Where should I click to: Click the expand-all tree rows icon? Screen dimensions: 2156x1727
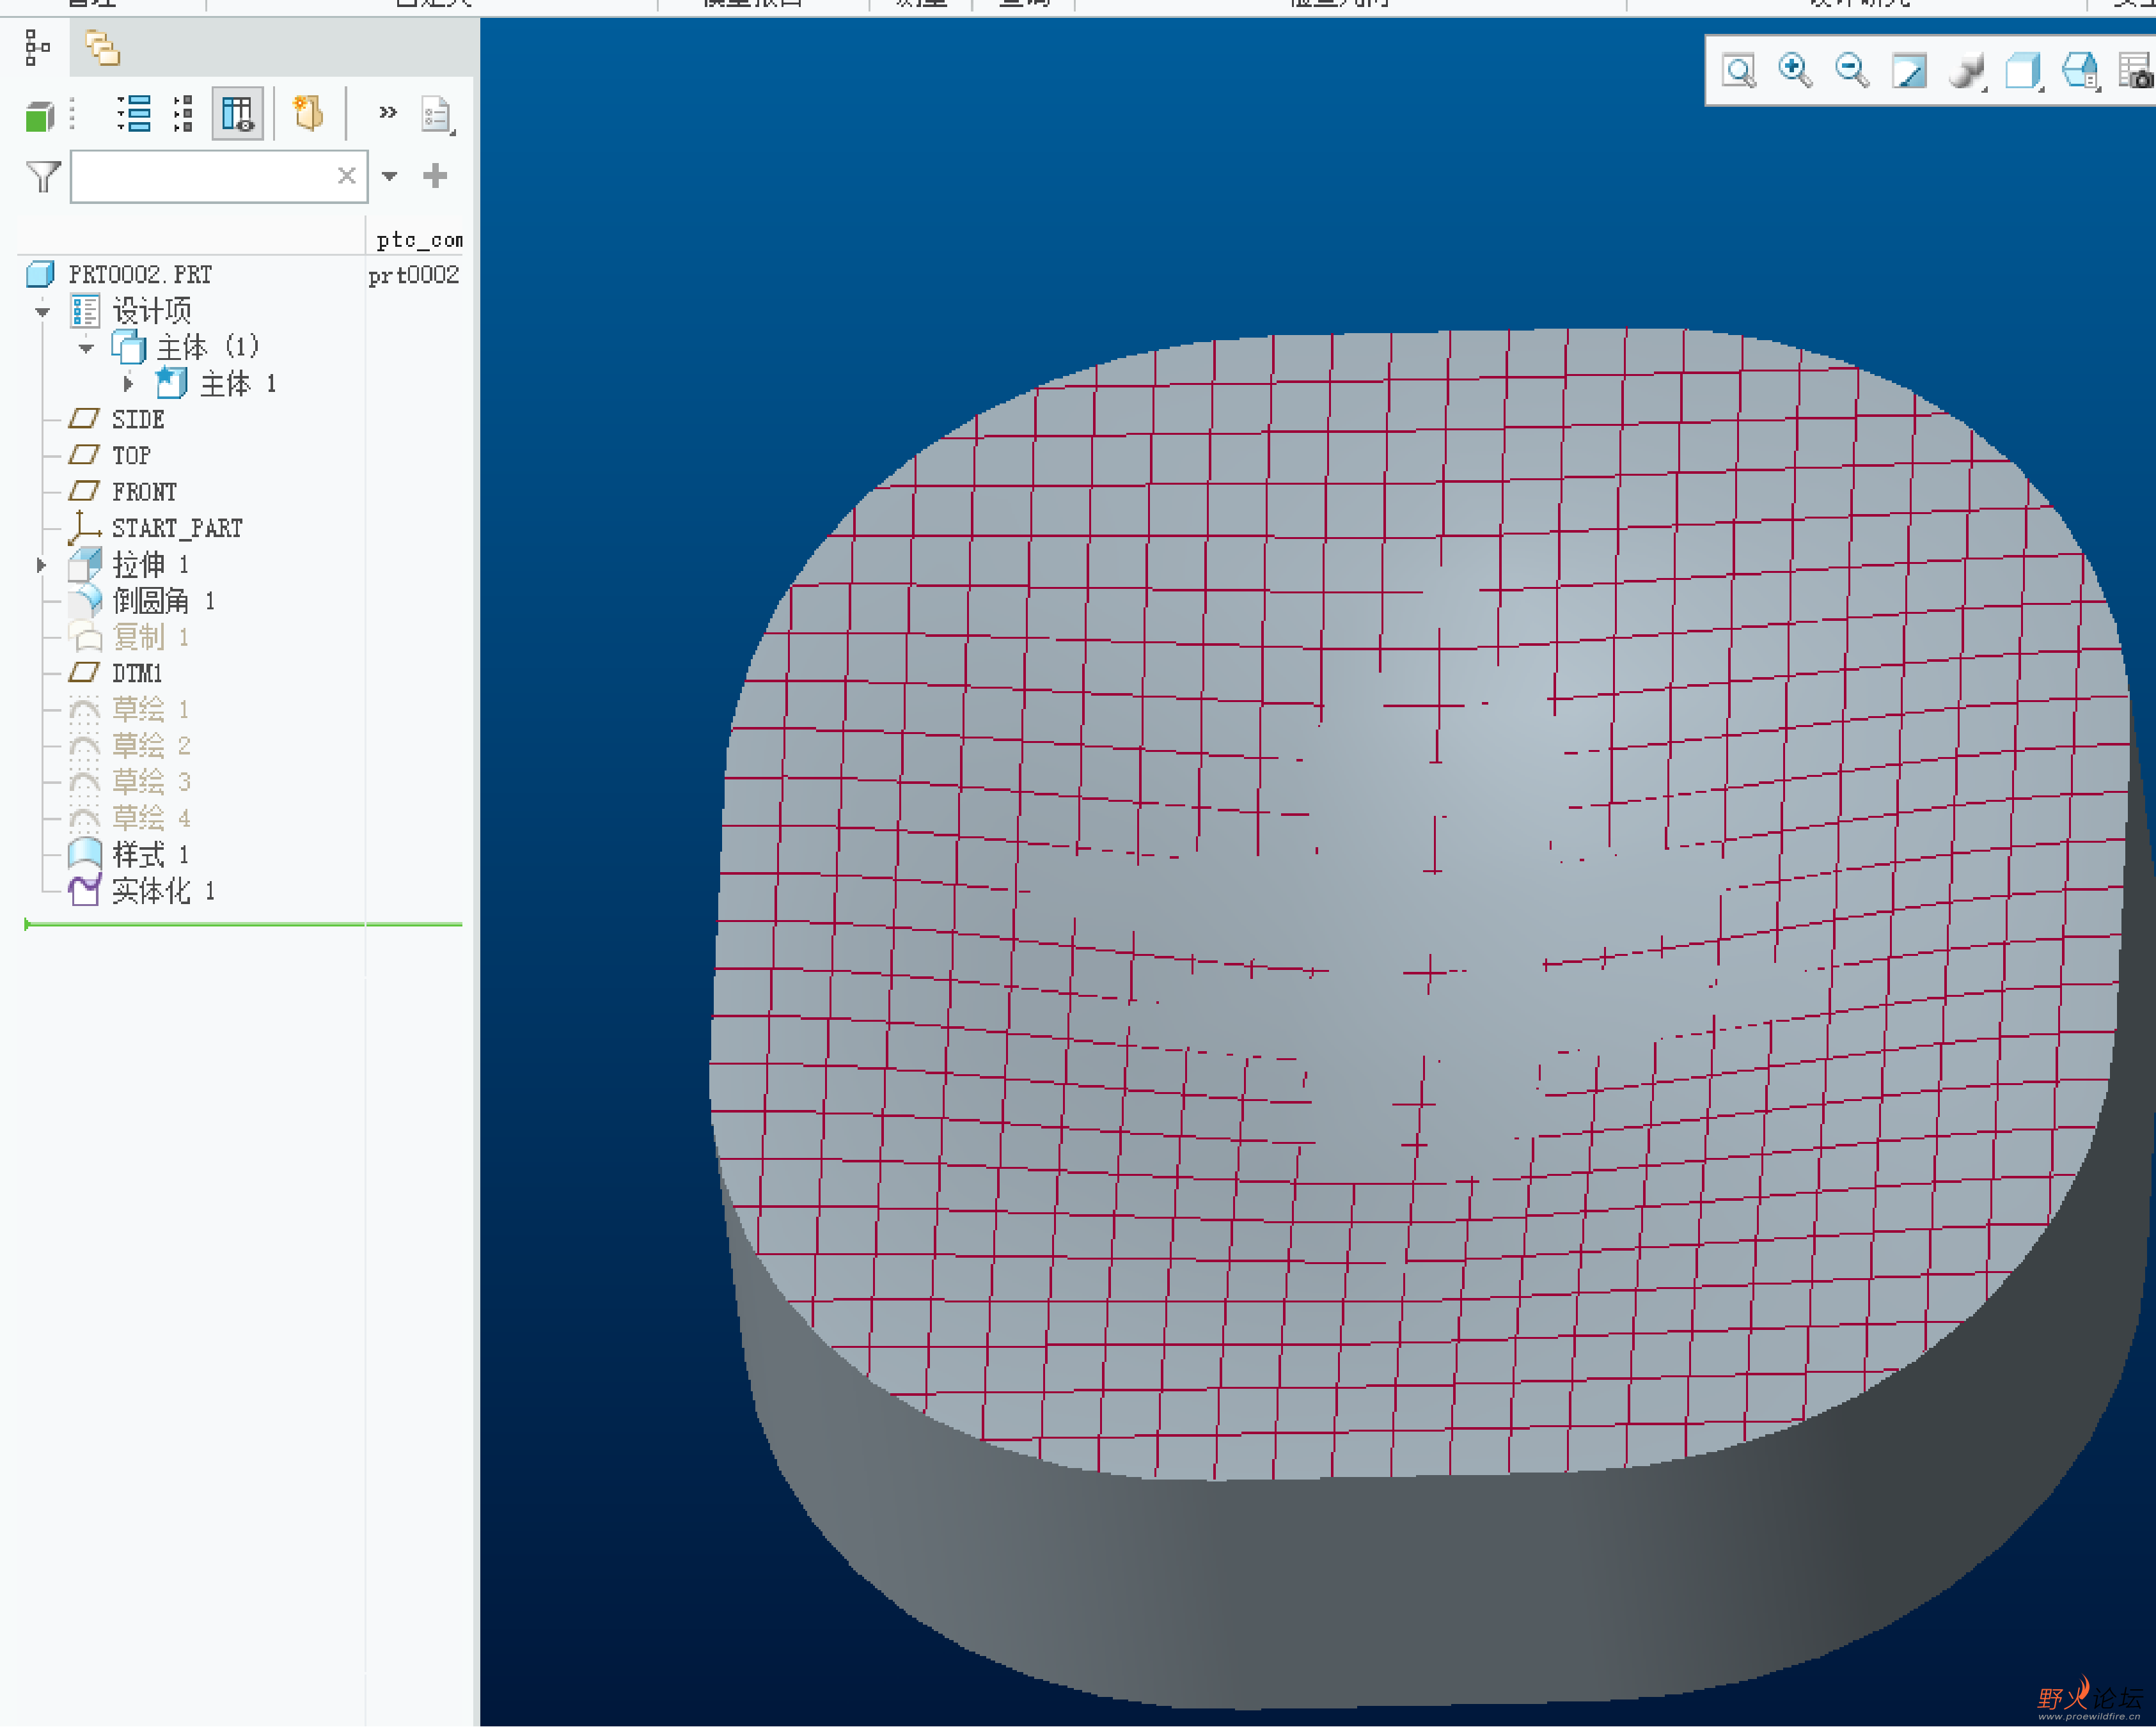tap(134, 114)
